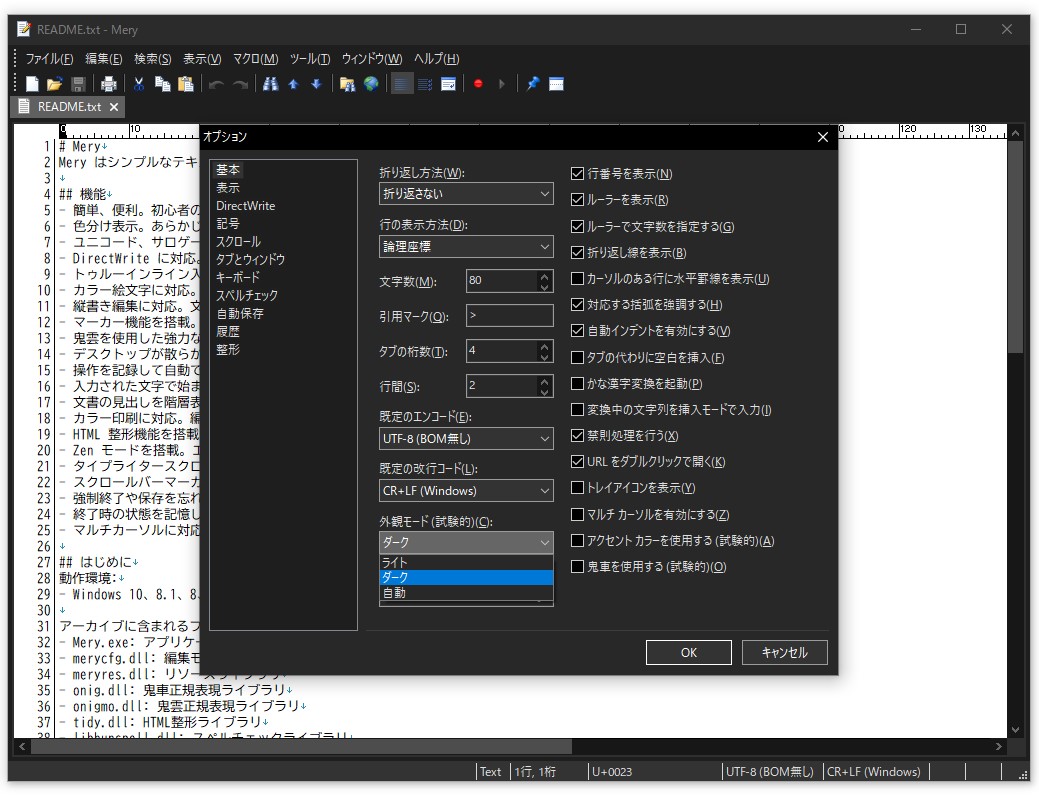The image size is (1039, 796).
Task: Click the Find next down-arrow icon
Action: (316, 84)
